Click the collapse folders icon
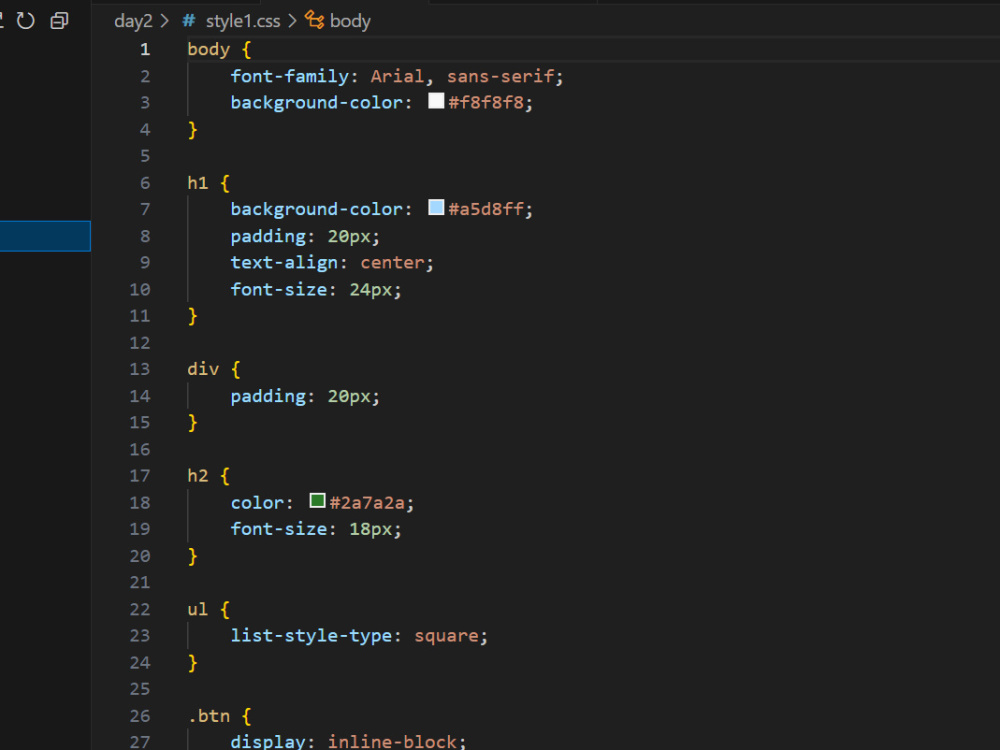This screenshot has width=1000, height=750. (x=59, y=20)
